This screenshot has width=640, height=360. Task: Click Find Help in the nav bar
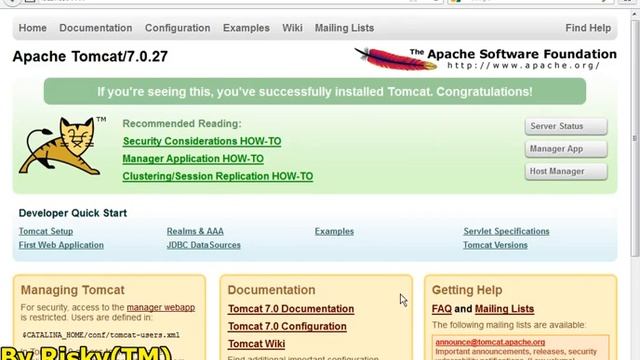[588, 28]
